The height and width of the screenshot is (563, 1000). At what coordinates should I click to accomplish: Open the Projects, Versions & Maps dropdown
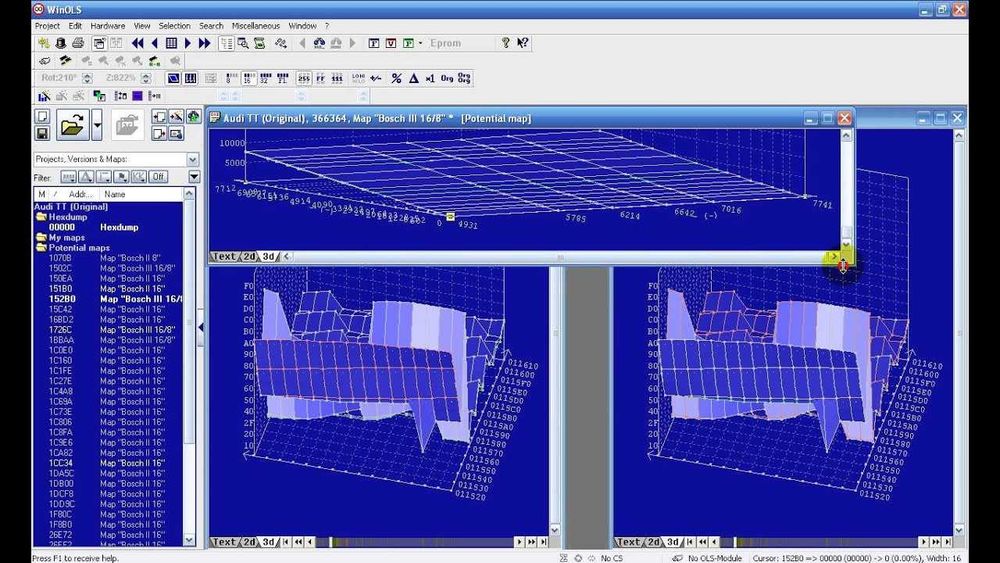[x=193, y=159]
